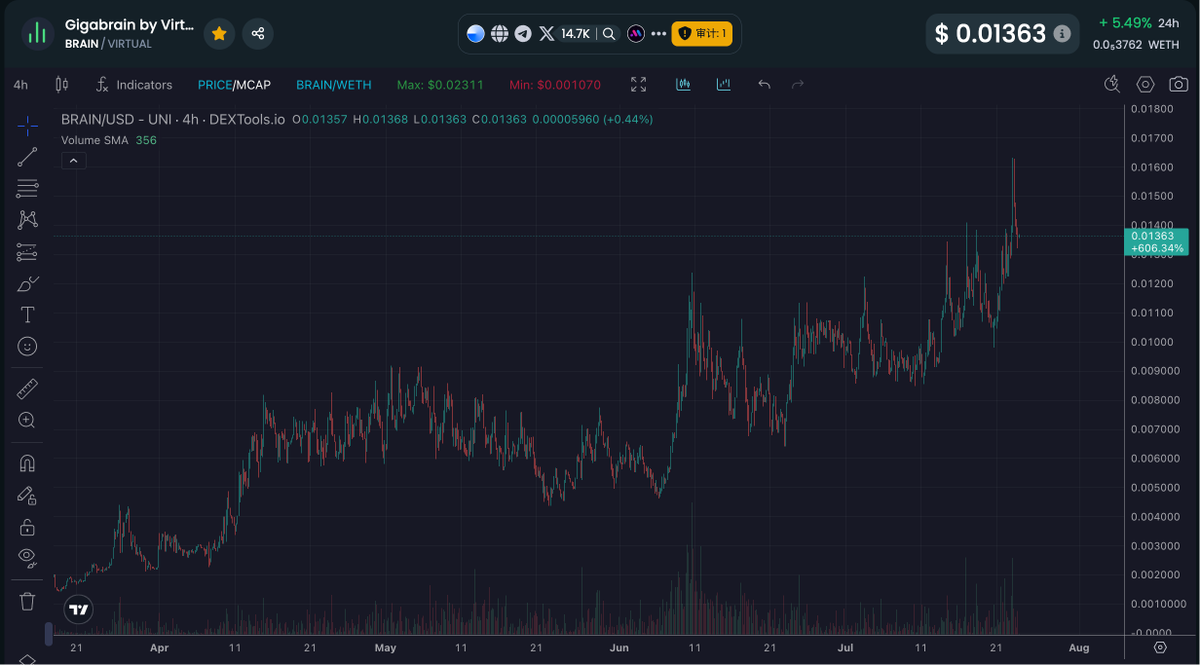Enter fullscreen chart mode

(x=639, y=85)
